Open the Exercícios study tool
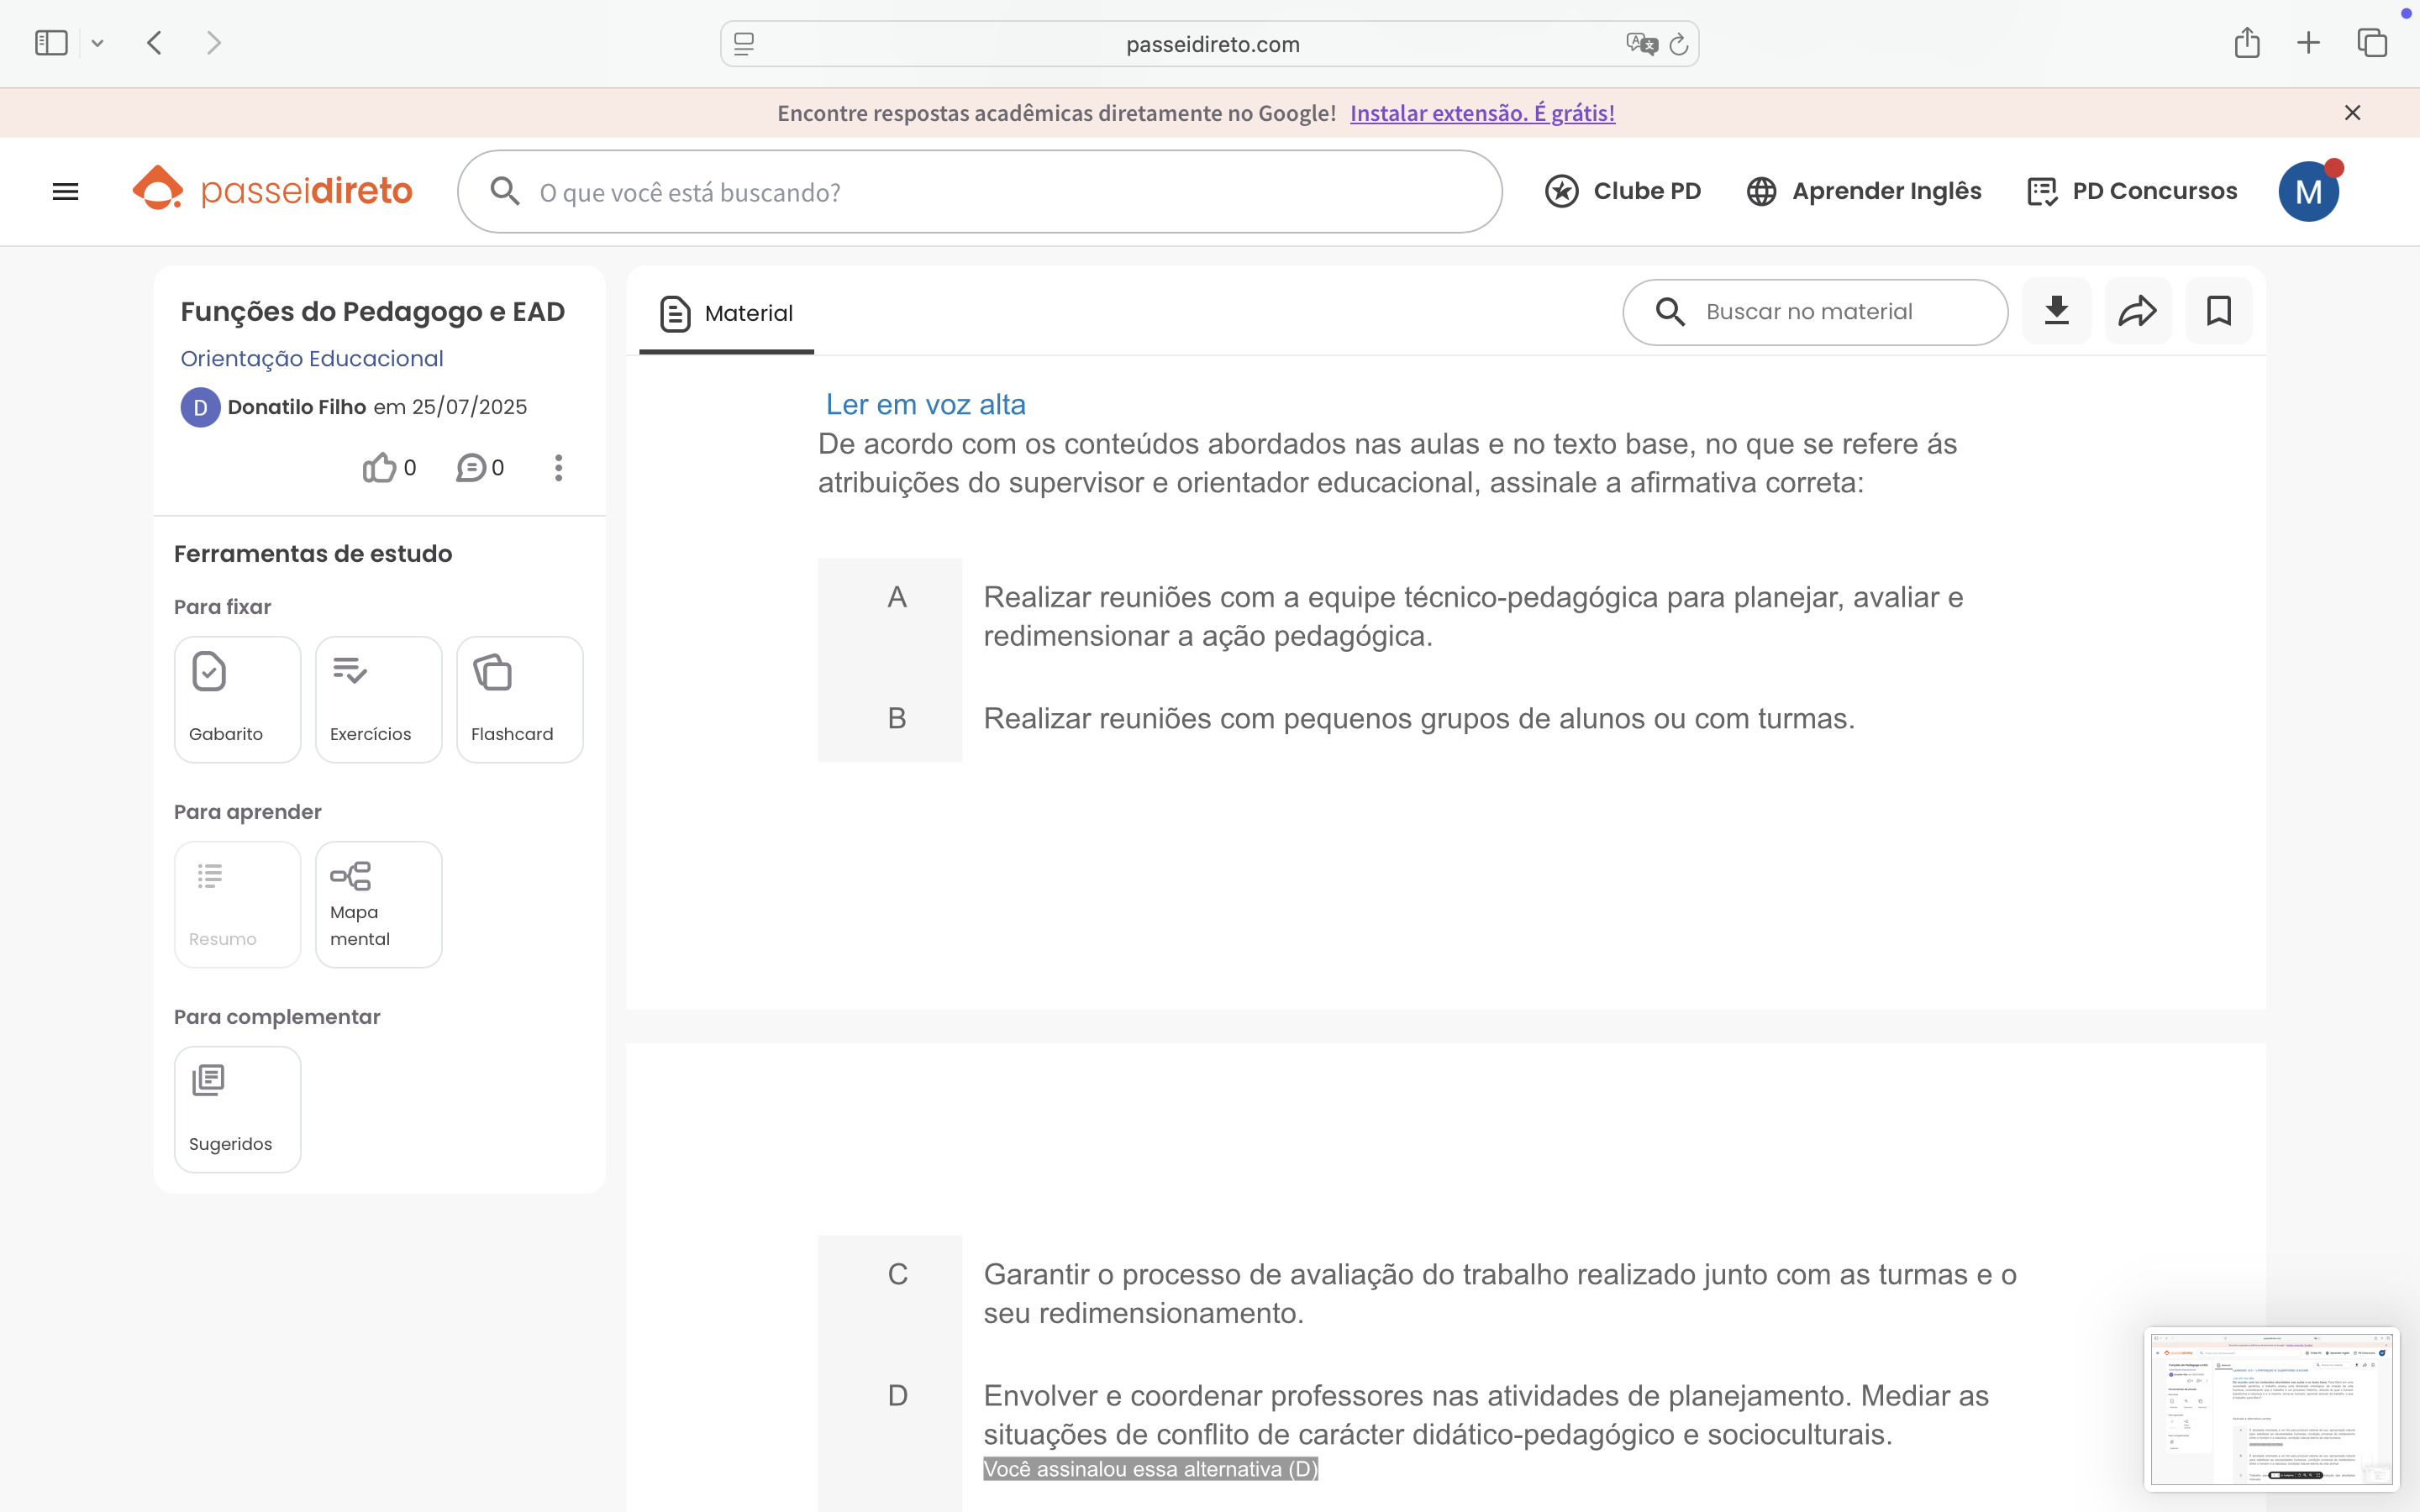This screenshot has height=1512, width=2420. (378, 699)
